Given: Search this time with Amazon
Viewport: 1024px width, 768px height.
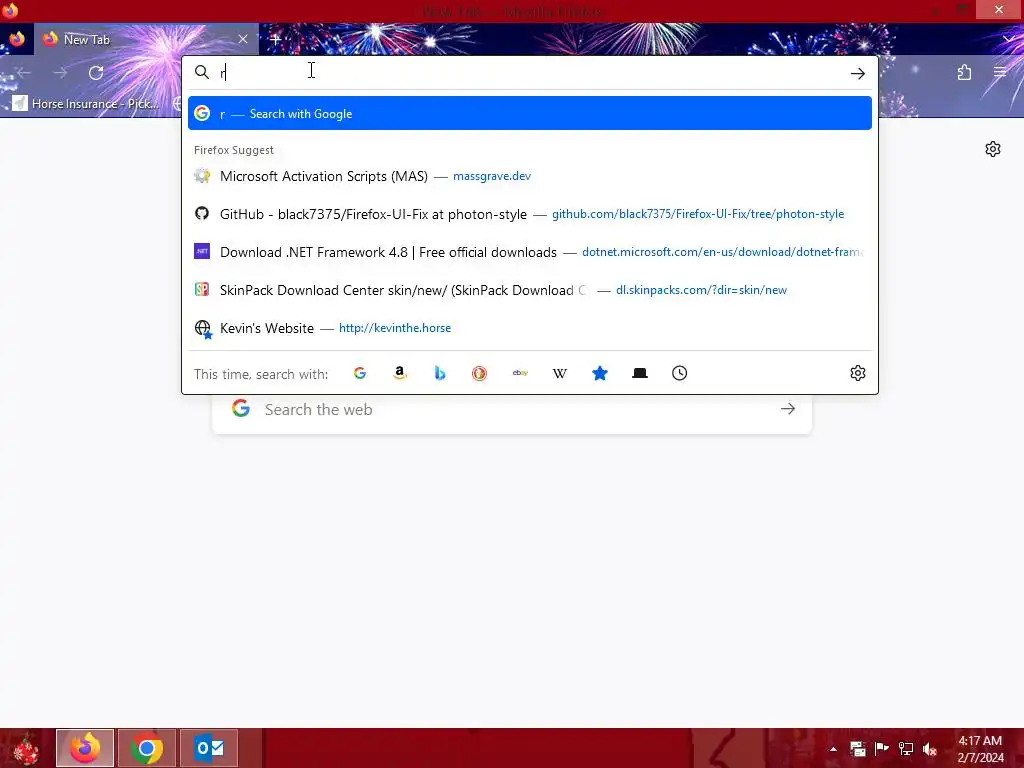Looking at the screenshot, I should tap(400, 373).
